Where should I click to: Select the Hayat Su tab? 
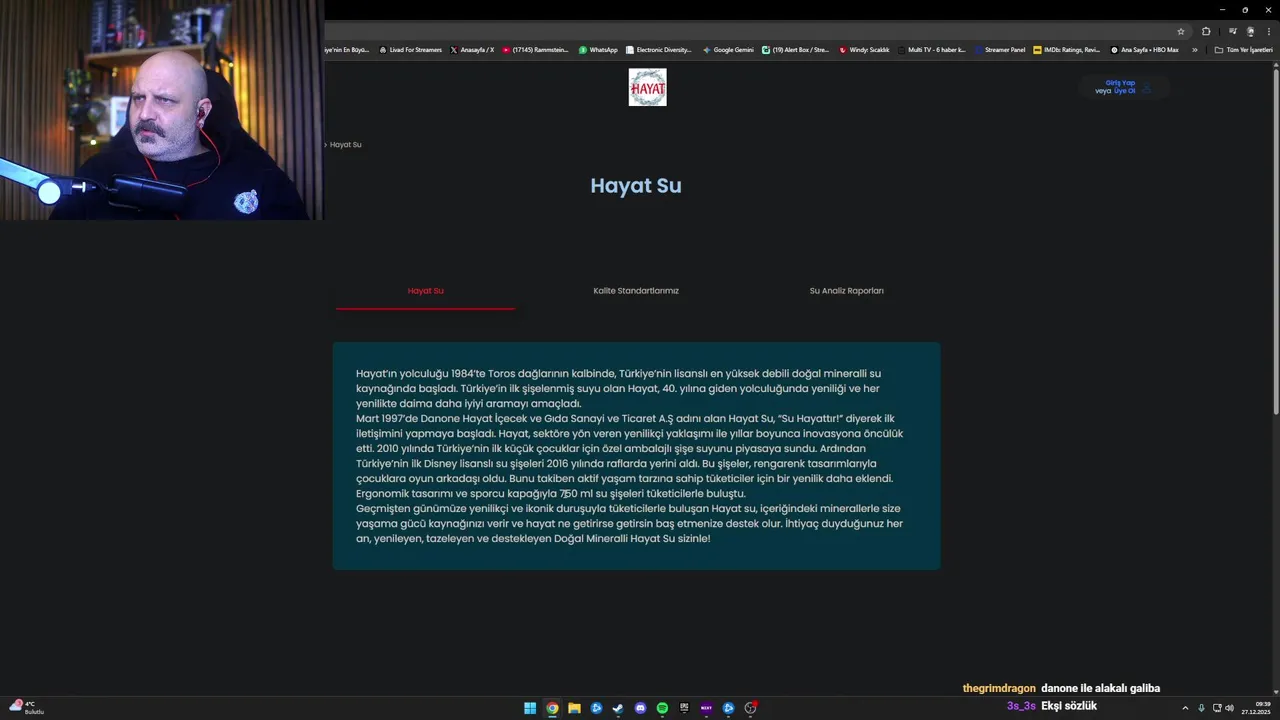point(425,291)
